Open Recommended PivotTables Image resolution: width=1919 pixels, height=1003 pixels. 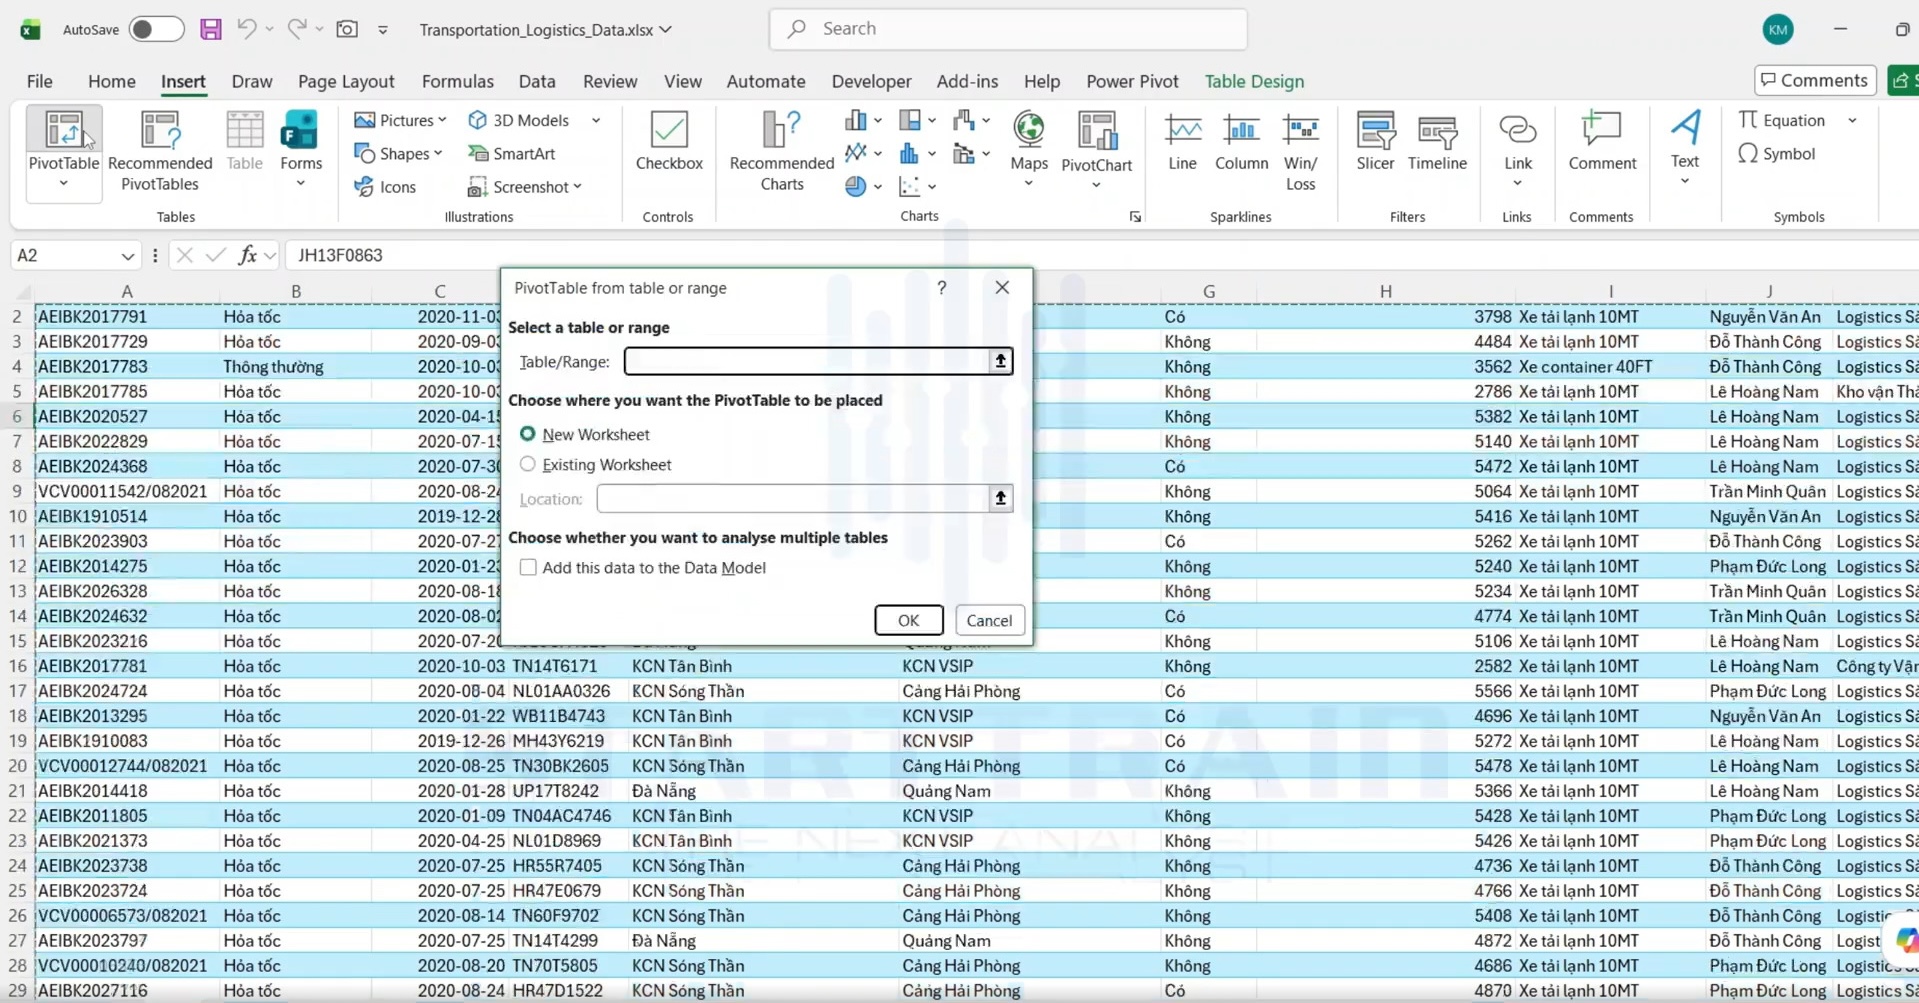(160, 151)
